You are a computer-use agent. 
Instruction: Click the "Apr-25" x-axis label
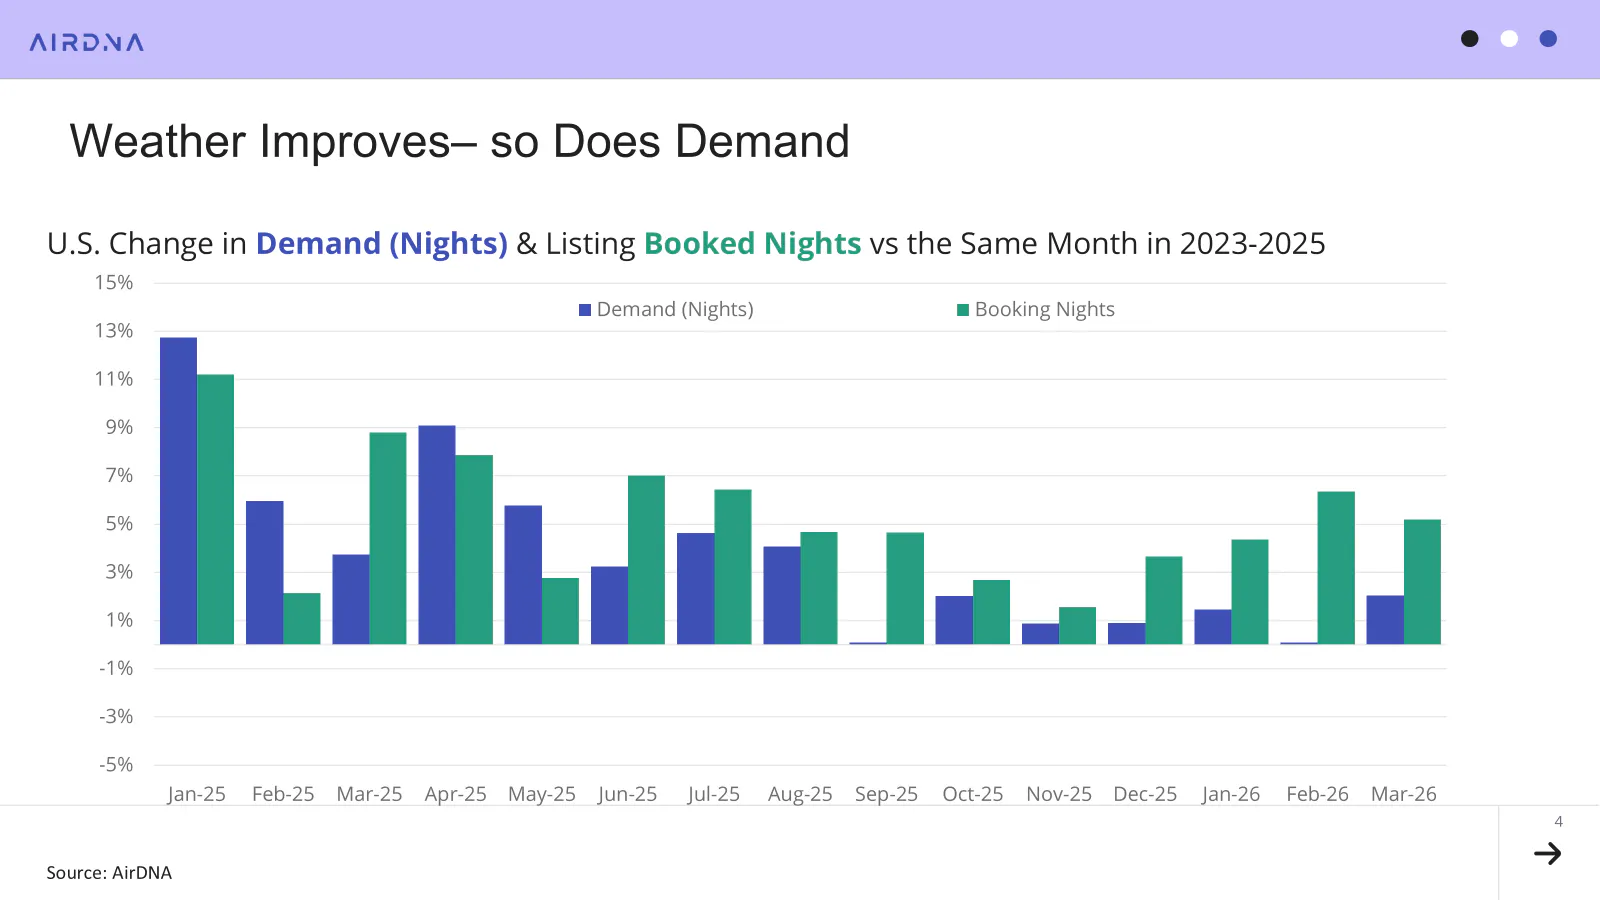coord(455,794)
